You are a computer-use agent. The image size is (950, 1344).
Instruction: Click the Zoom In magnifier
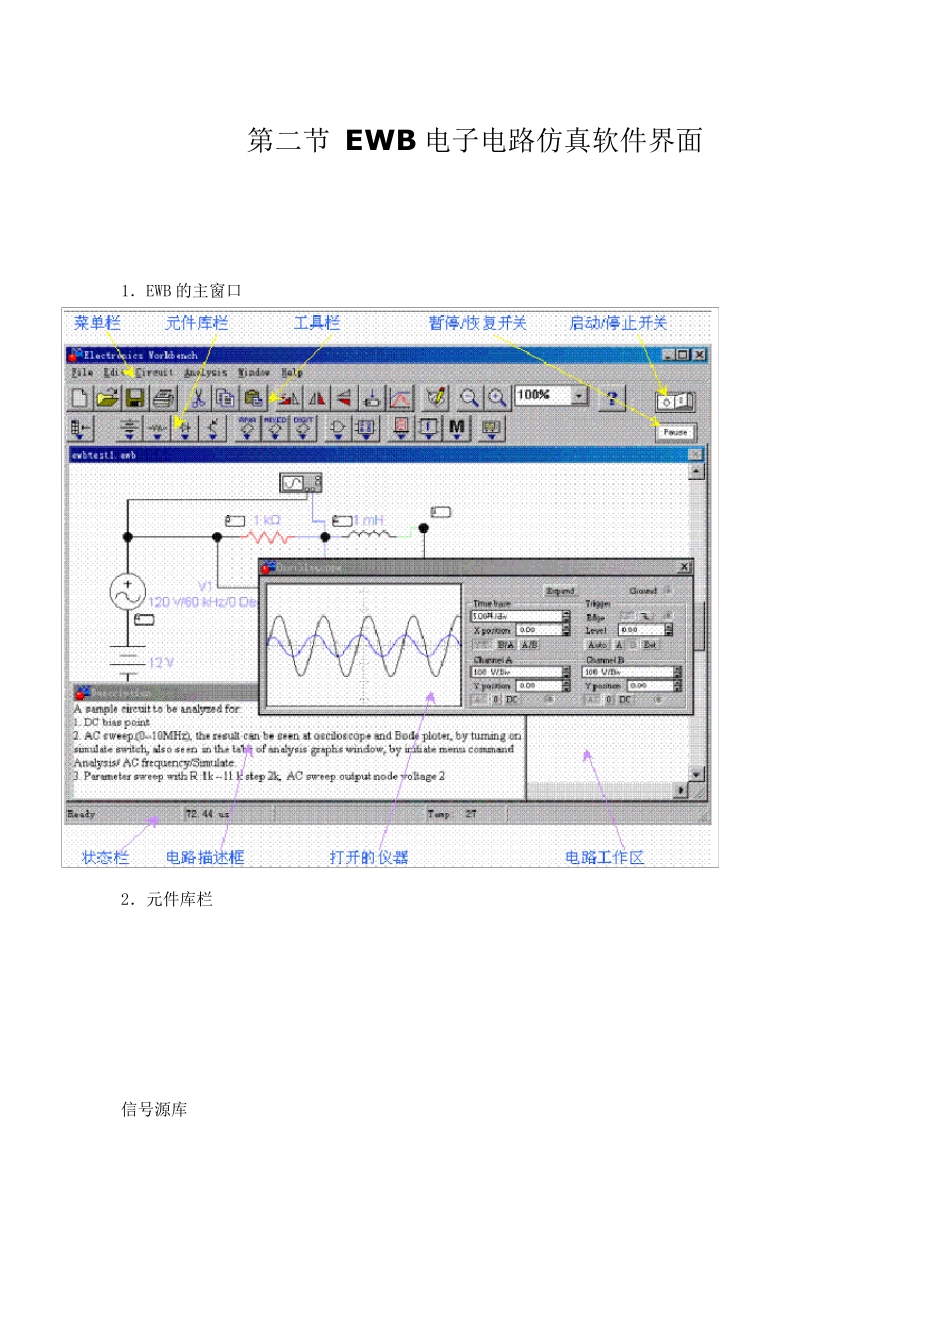[x=497, y=398]
